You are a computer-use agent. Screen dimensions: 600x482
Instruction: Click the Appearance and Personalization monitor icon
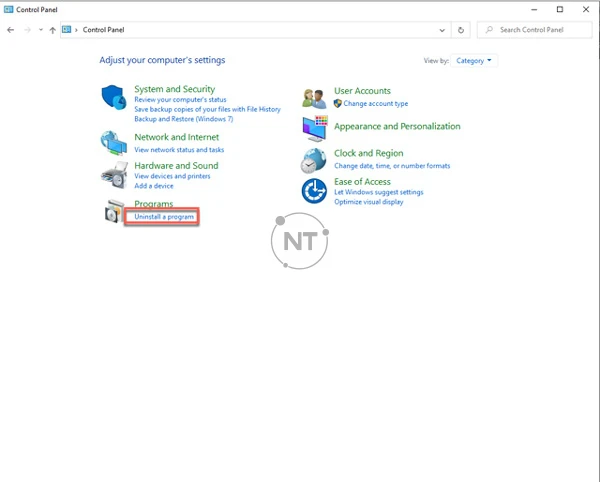click(315, 128)
